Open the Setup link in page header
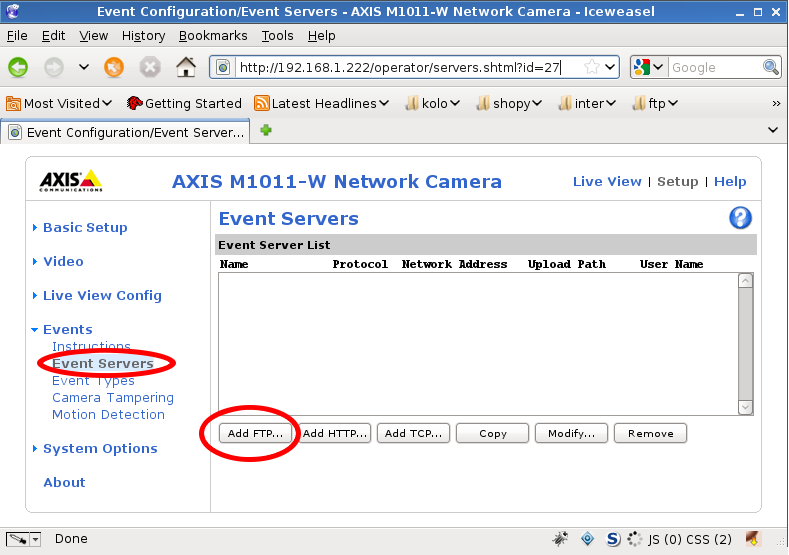 tap(677, 182)
